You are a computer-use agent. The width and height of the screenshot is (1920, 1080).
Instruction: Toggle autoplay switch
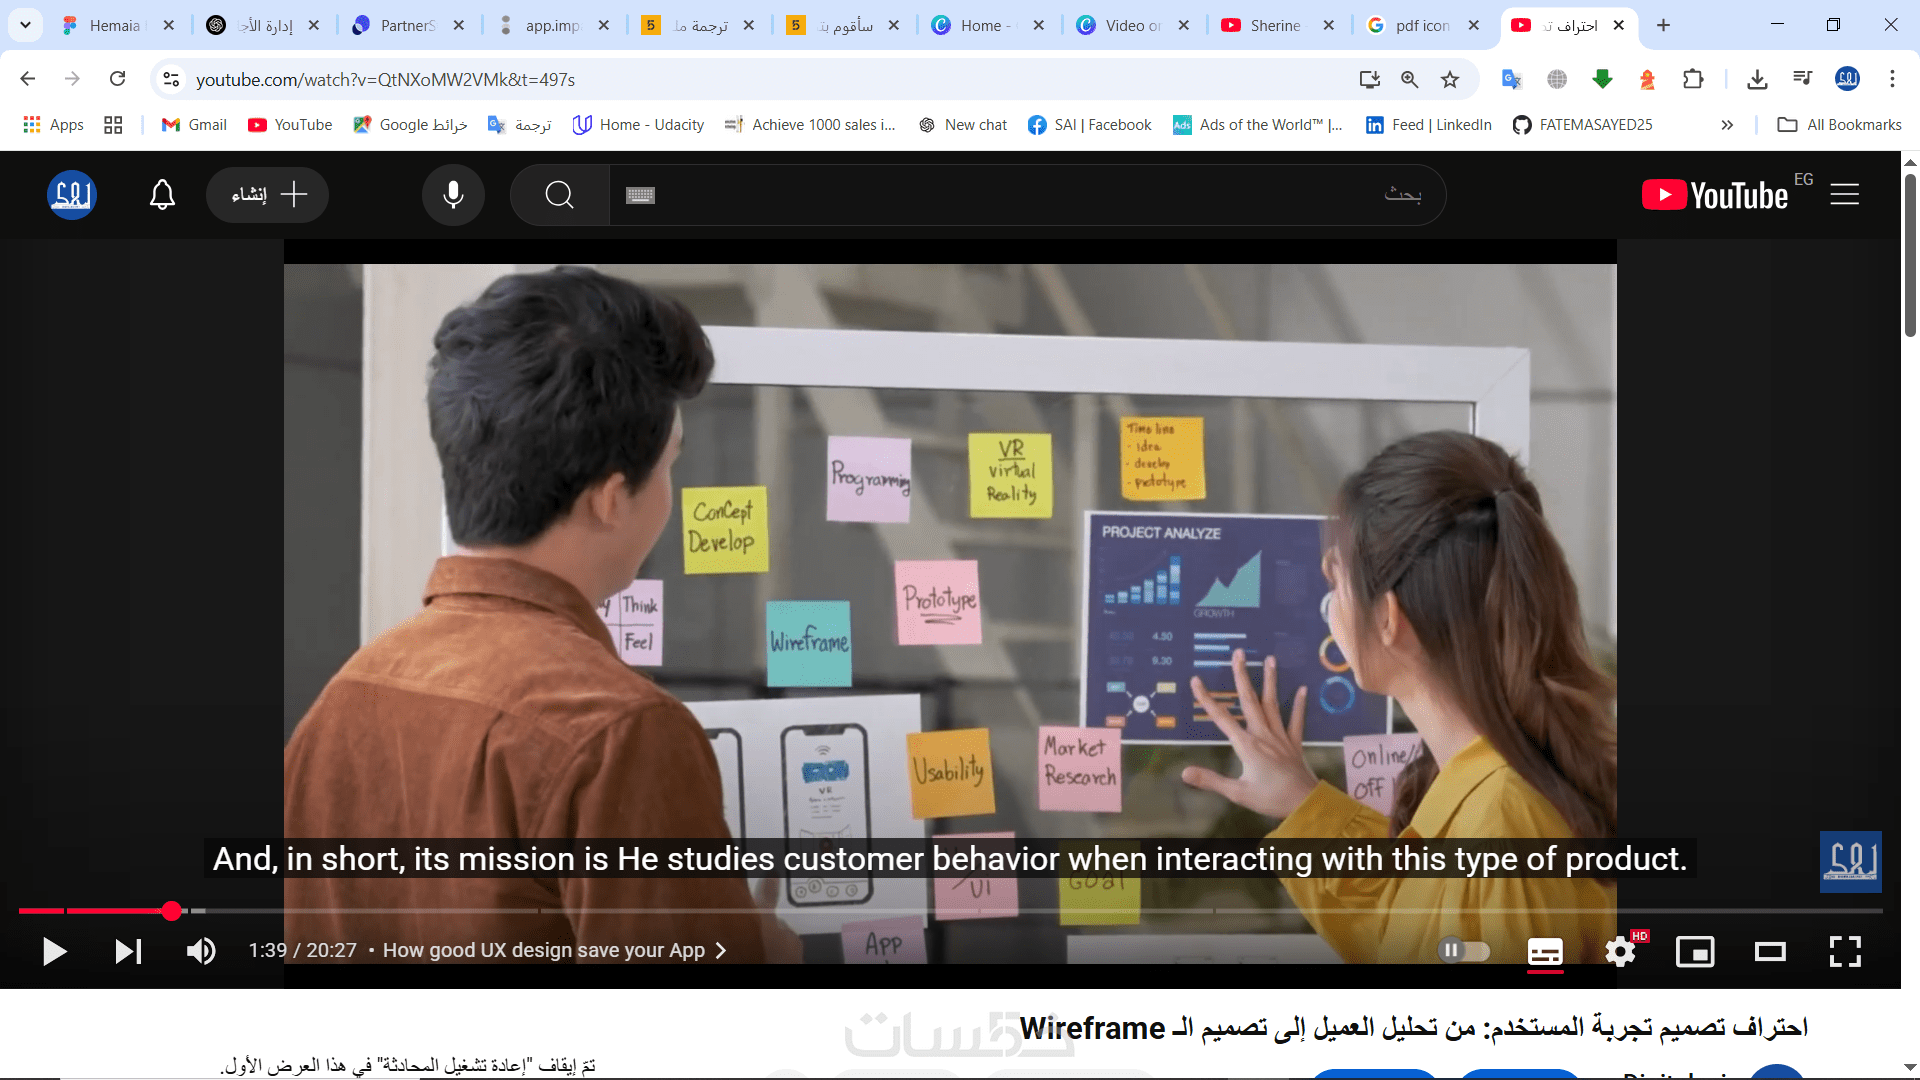pyautogui.click(x=1463, y=951)
